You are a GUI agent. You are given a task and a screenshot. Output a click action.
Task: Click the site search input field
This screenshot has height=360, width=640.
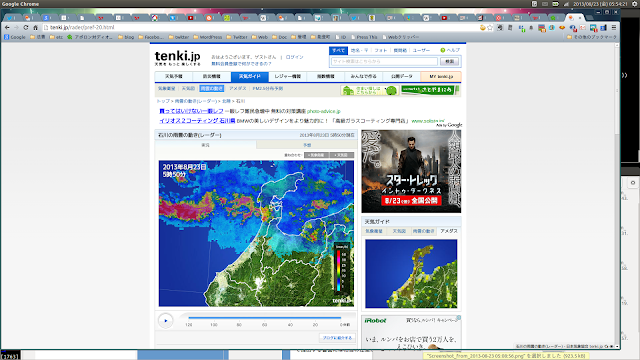(x=384, y=61)
